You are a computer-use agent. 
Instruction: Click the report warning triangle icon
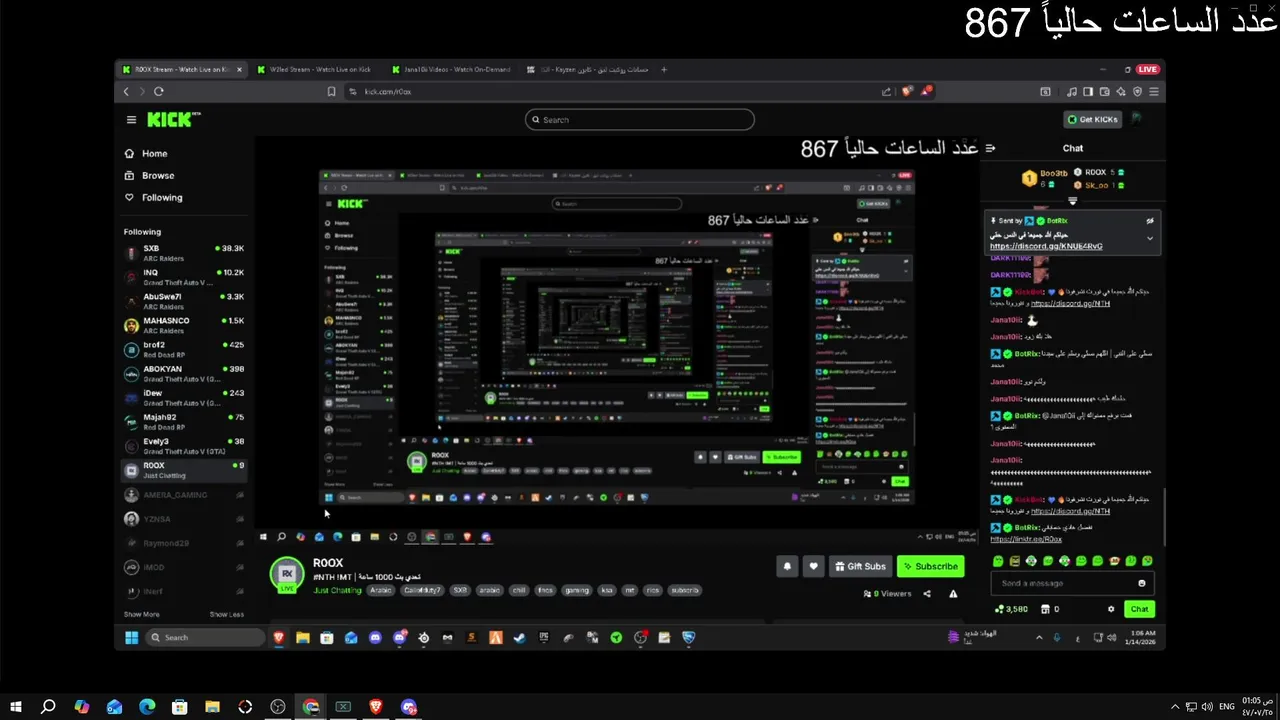953,594
